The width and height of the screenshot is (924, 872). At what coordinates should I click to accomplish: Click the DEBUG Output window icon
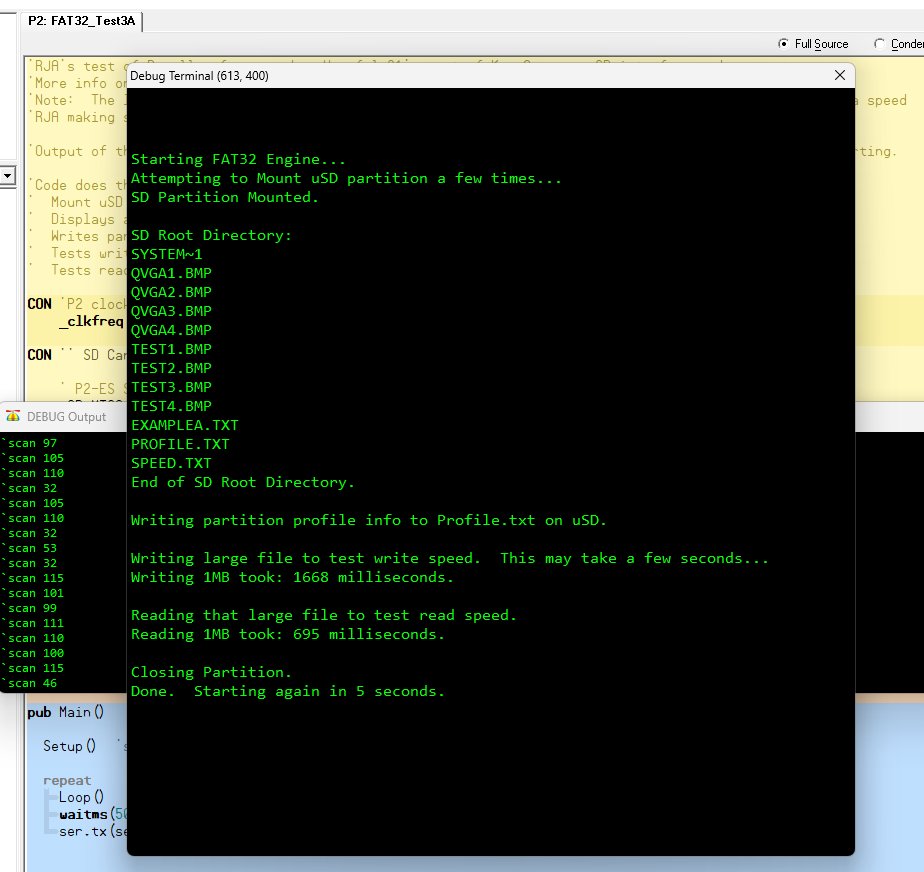(13, 417)
